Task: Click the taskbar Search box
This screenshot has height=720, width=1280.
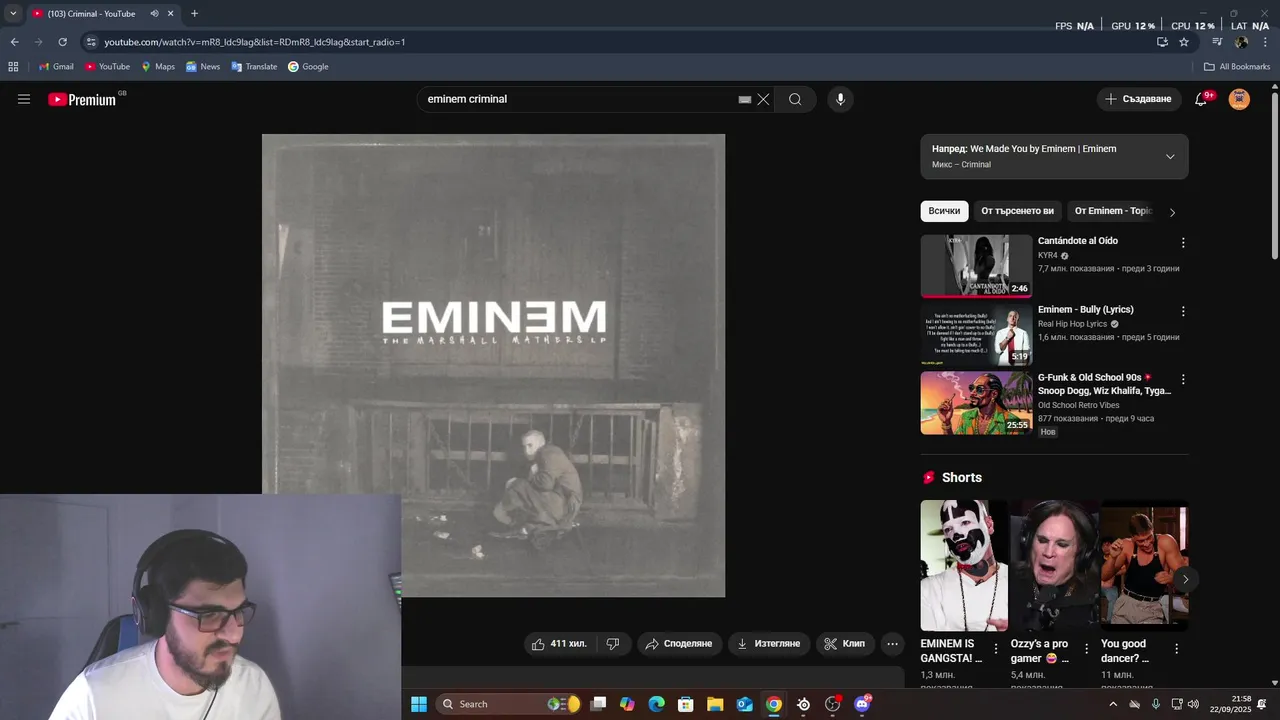Action: coord(510,704)
